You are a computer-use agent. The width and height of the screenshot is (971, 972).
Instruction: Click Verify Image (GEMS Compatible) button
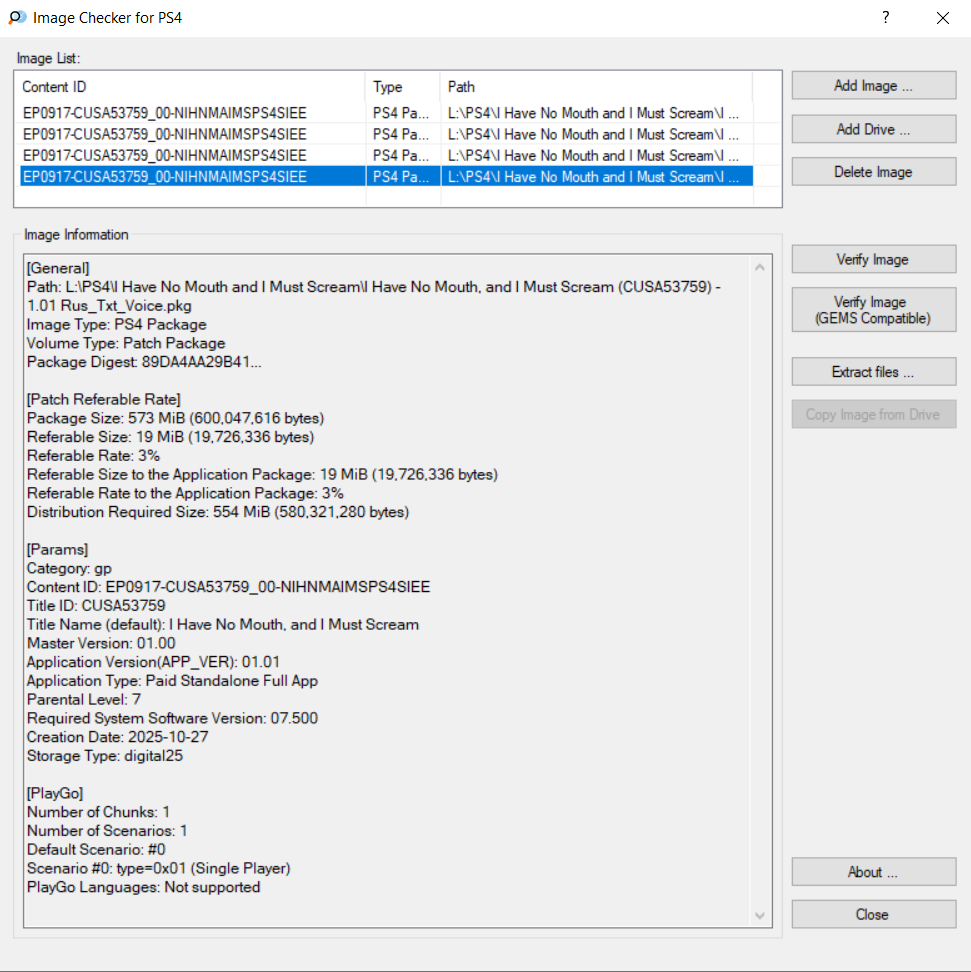pyautogui.click(x=873, y=310)
